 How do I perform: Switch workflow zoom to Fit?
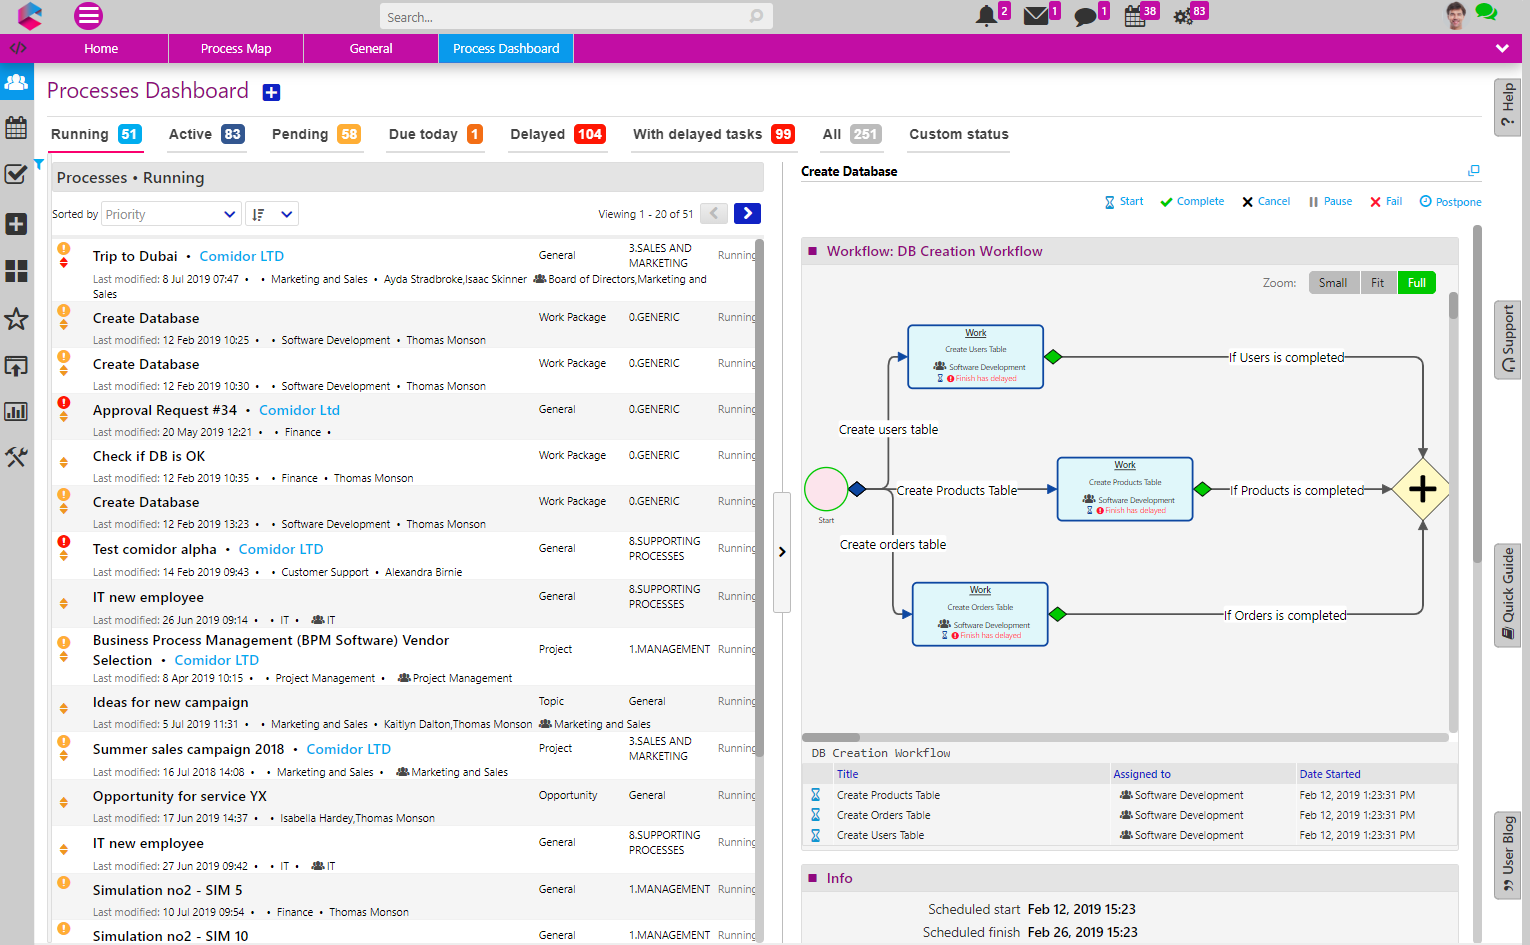pyautogui.click(x=1378, y=282)
